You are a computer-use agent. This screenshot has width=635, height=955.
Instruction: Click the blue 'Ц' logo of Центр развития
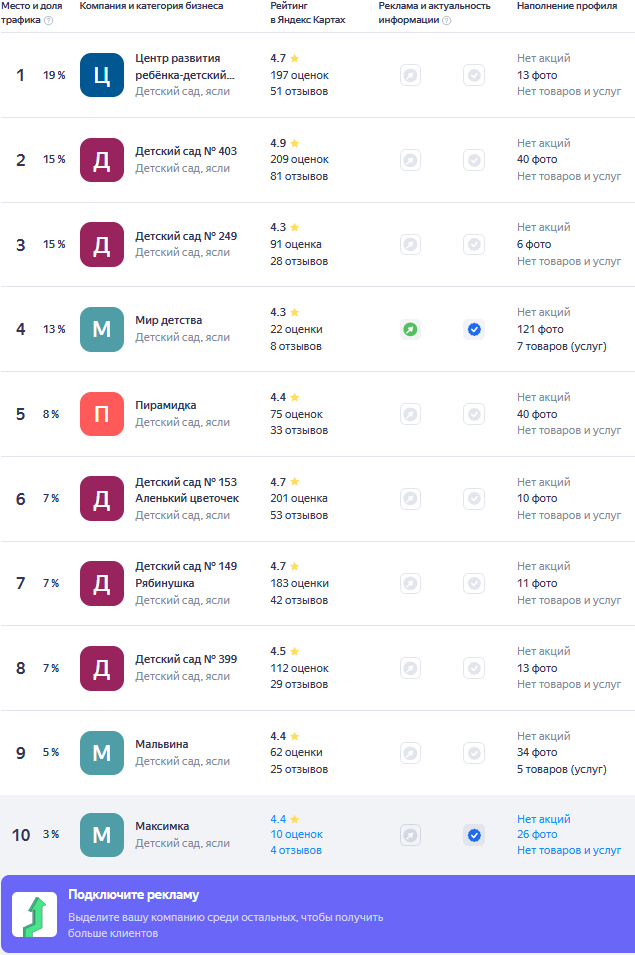point(102,75)
